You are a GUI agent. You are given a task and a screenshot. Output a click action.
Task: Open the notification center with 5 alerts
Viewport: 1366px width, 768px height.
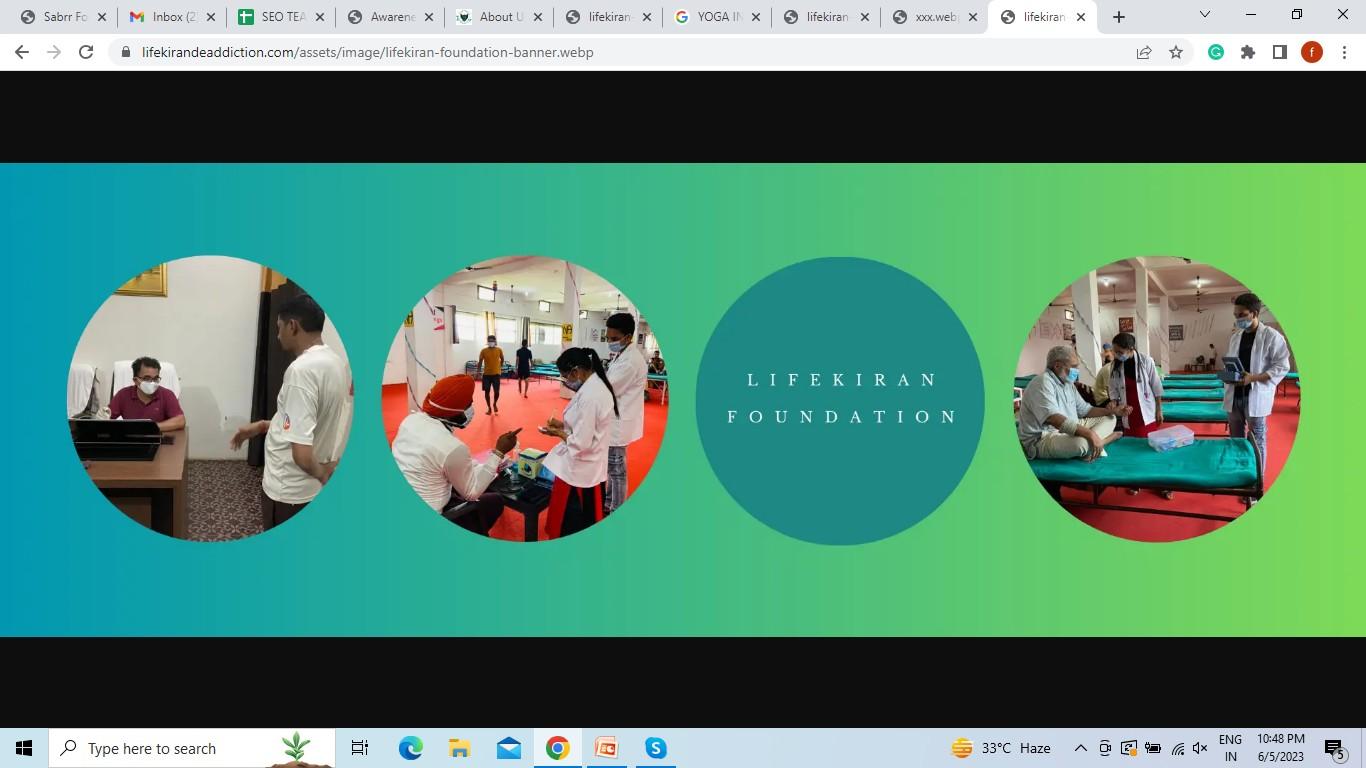[1334, 748]
